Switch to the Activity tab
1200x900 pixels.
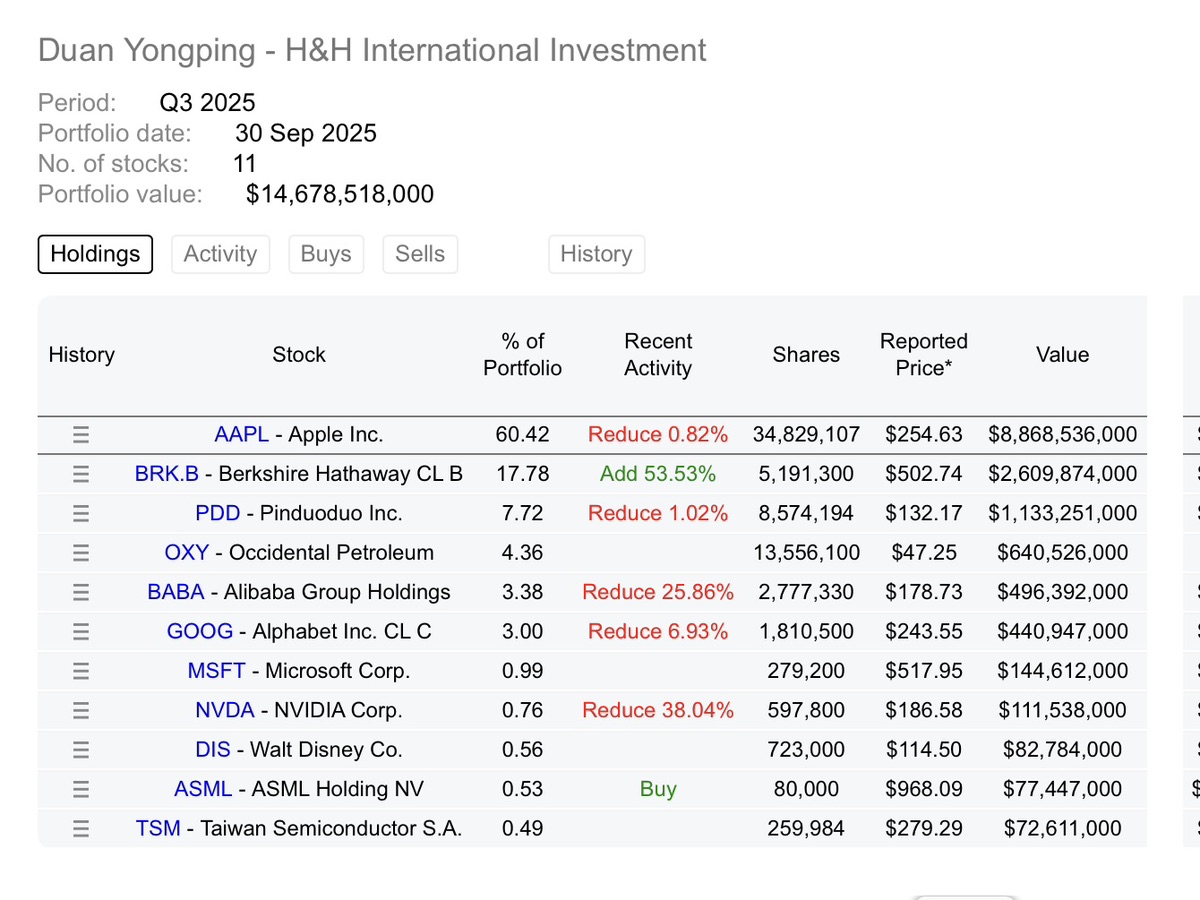(x=220, y=254)
